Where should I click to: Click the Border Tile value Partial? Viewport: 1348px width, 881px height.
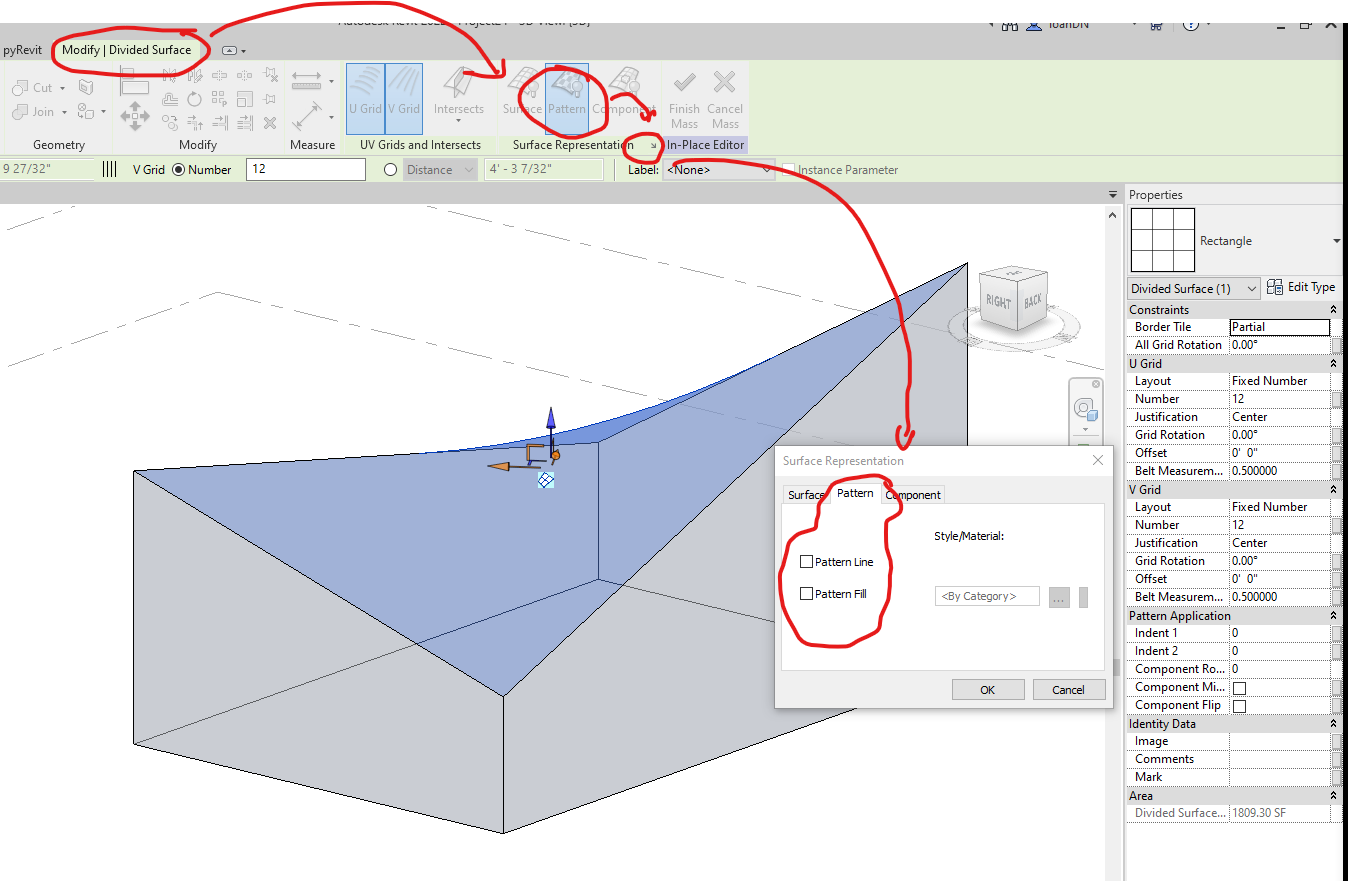[x=1279, y=327]
